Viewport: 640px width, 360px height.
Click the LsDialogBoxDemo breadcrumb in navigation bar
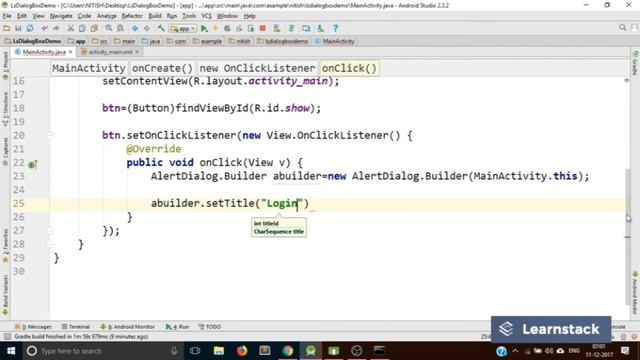[33, 41]
